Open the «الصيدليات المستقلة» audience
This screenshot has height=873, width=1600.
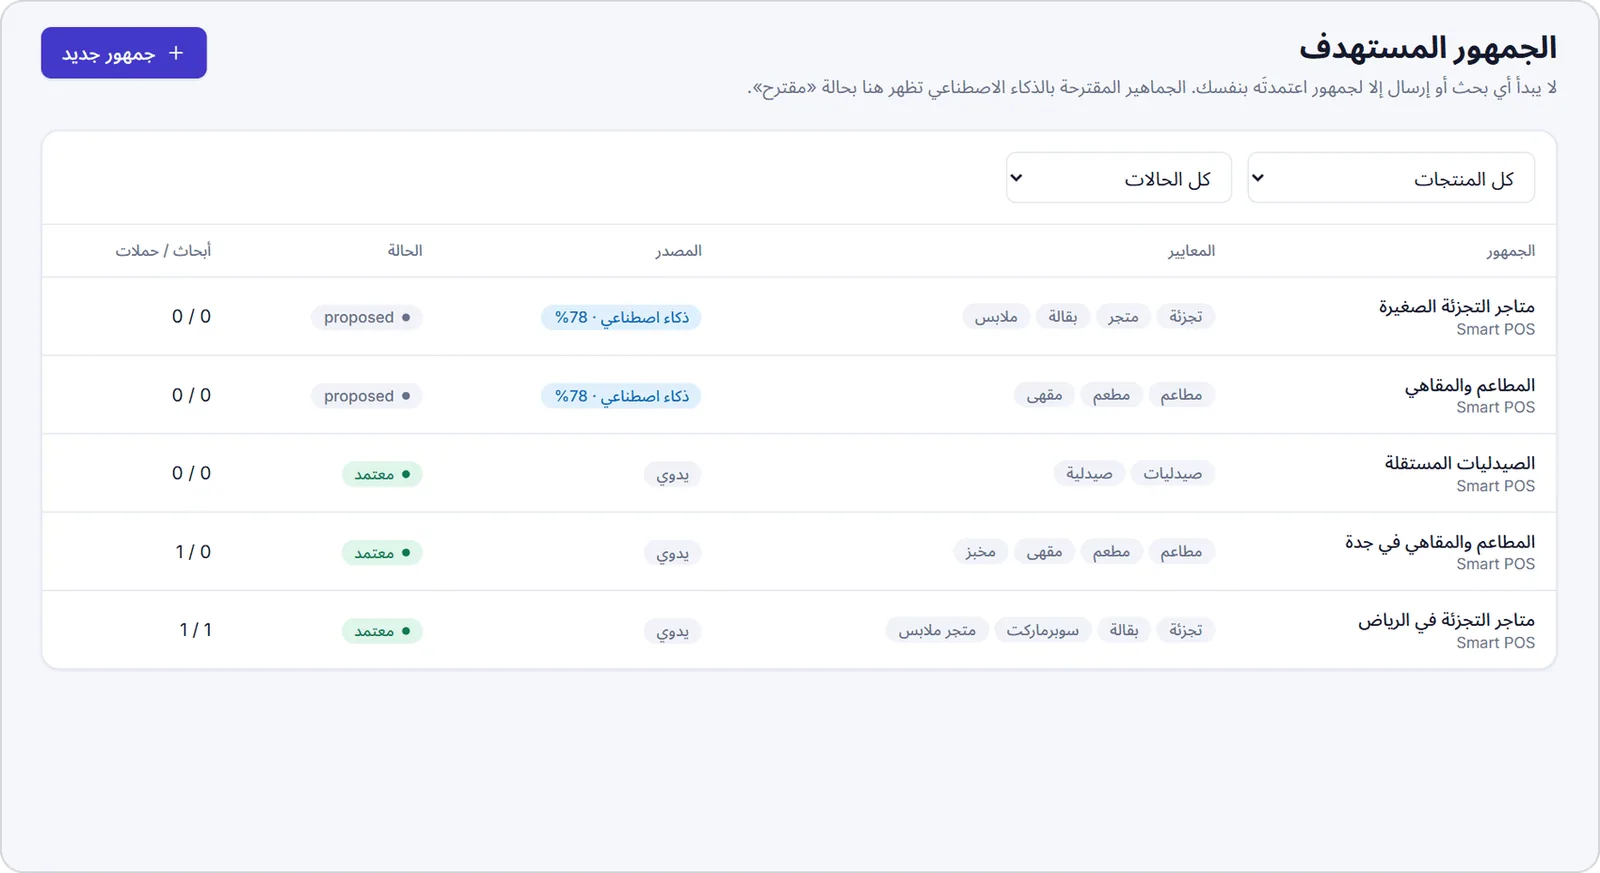pyautogui.click(x=1460, y=463)
